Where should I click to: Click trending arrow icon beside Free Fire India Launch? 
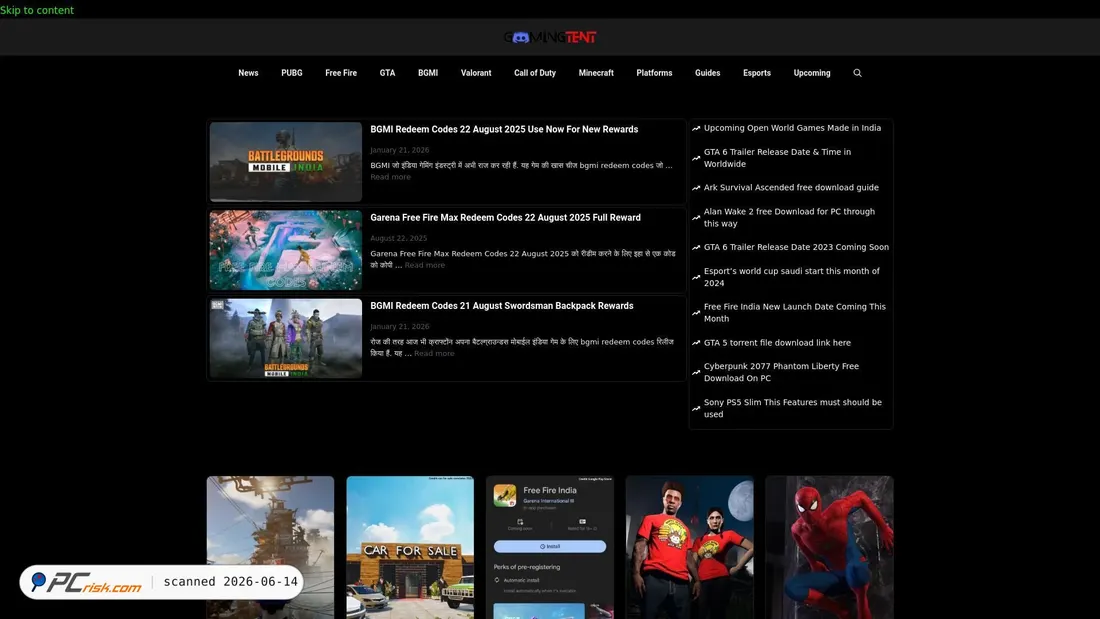pos(696,313)
